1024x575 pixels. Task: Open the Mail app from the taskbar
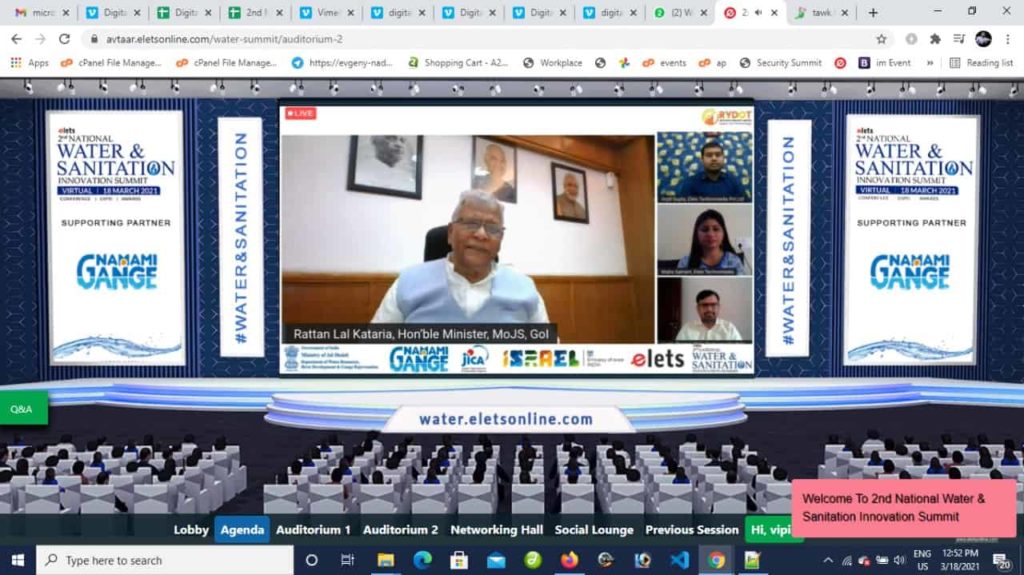pos(496,561)
